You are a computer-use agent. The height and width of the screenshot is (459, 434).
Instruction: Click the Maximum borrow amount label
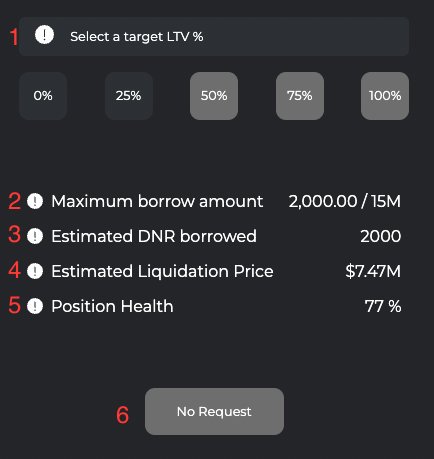pyautogui.click(x=157, y=201)
